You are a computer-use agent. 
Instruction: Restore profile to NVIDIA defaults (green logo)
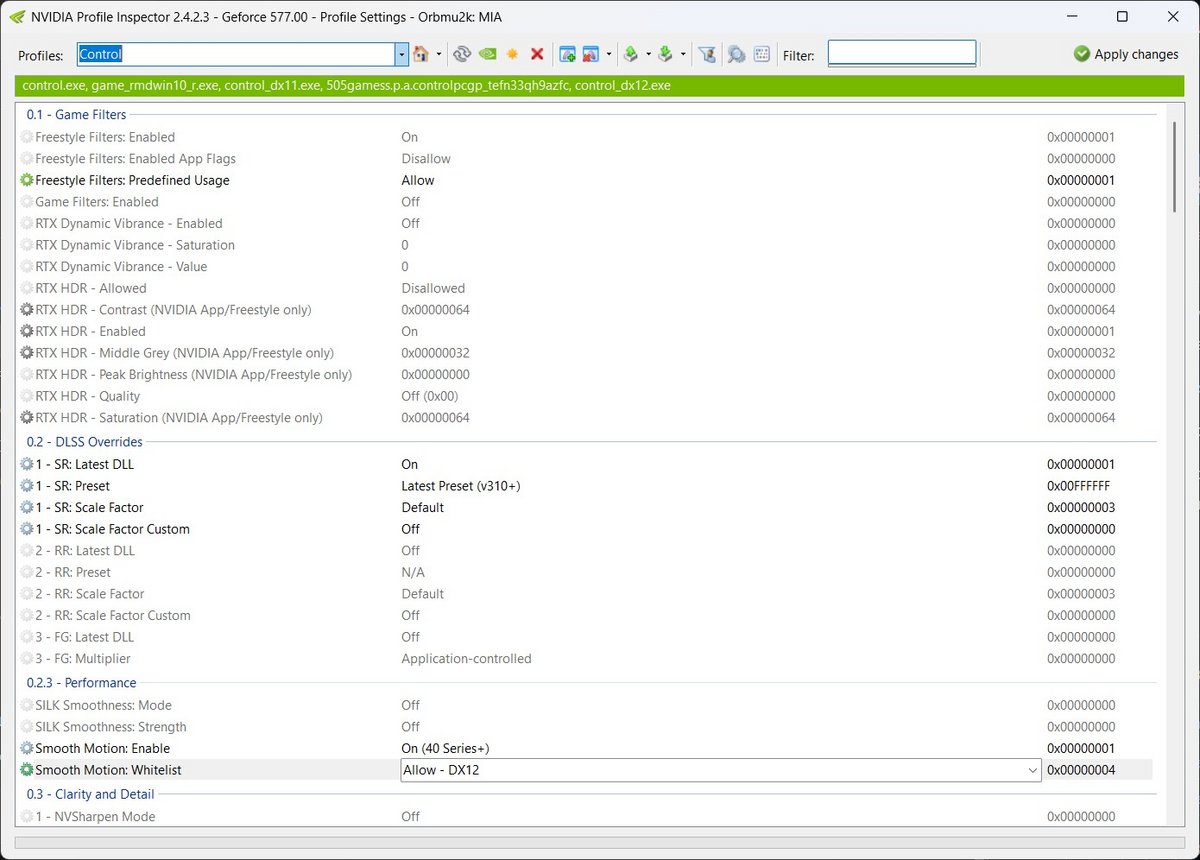point(487,54)
